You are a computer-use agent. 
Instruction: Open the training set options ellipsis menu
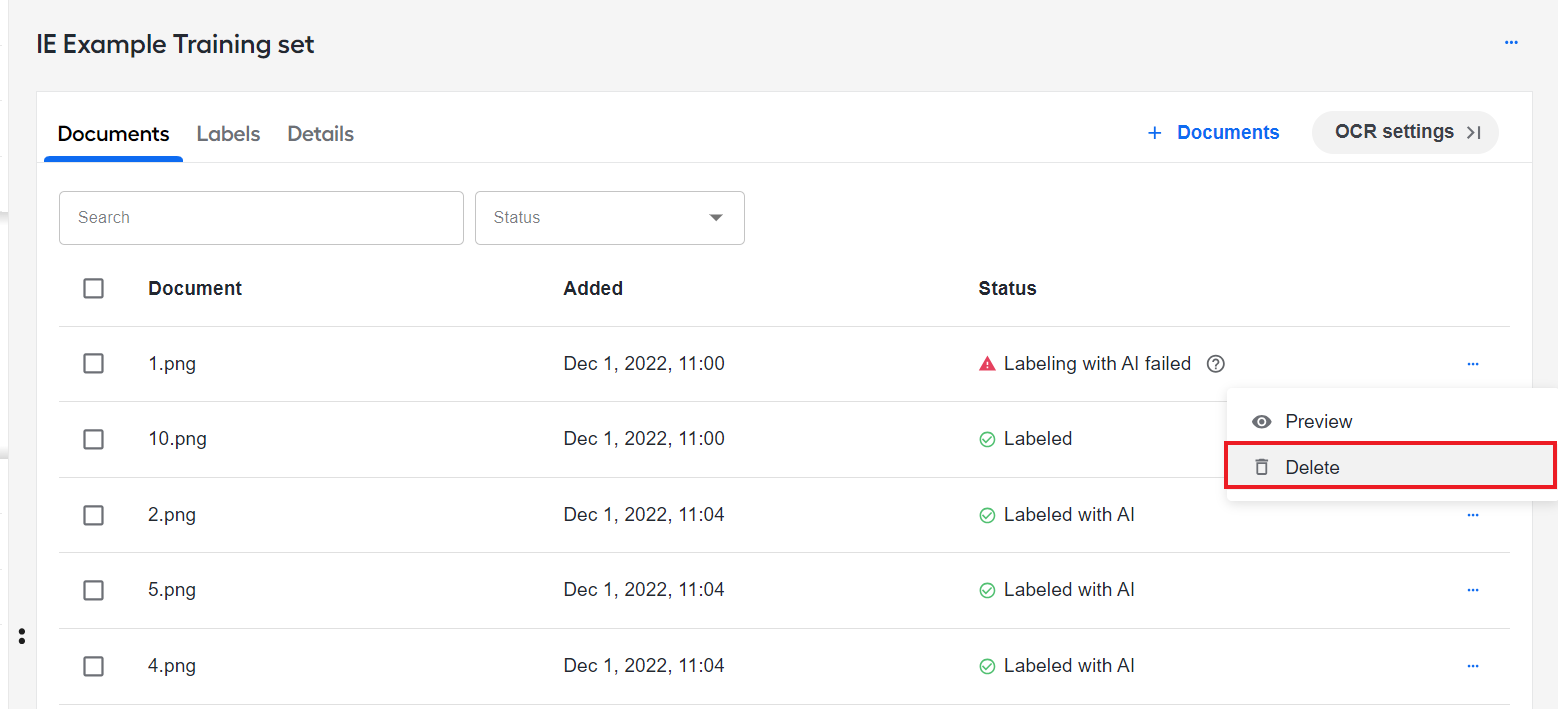(1511, 42)
